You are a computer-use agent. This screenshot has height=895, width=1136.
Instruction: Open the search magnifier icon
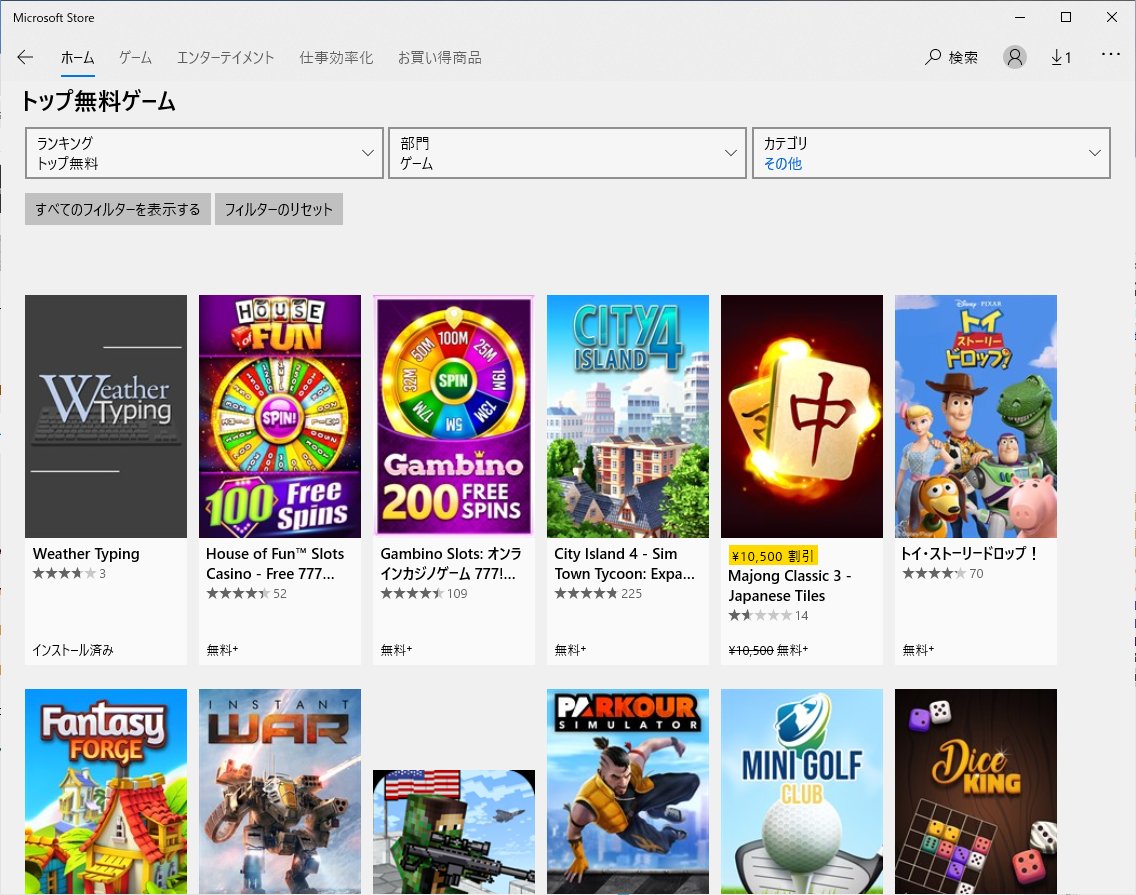(x=933, y=57)
